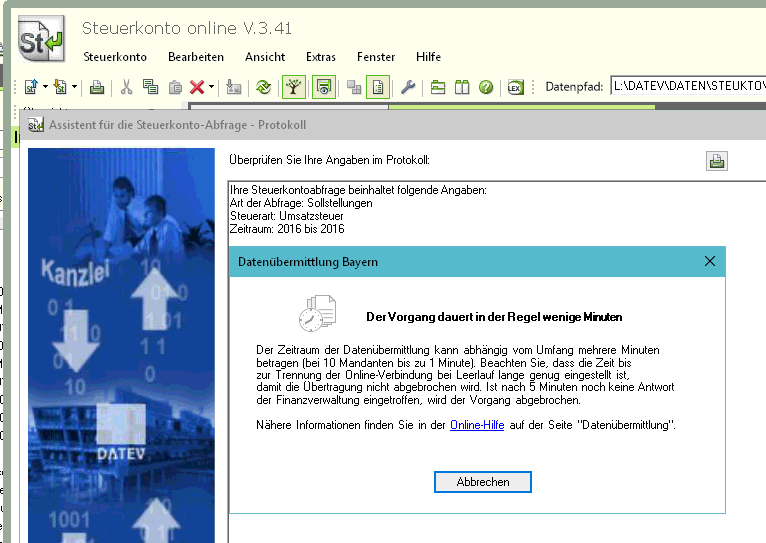The height and width of the screenshot is (543, 766).
Task: Click the red X delete icon
Action: 197,87
